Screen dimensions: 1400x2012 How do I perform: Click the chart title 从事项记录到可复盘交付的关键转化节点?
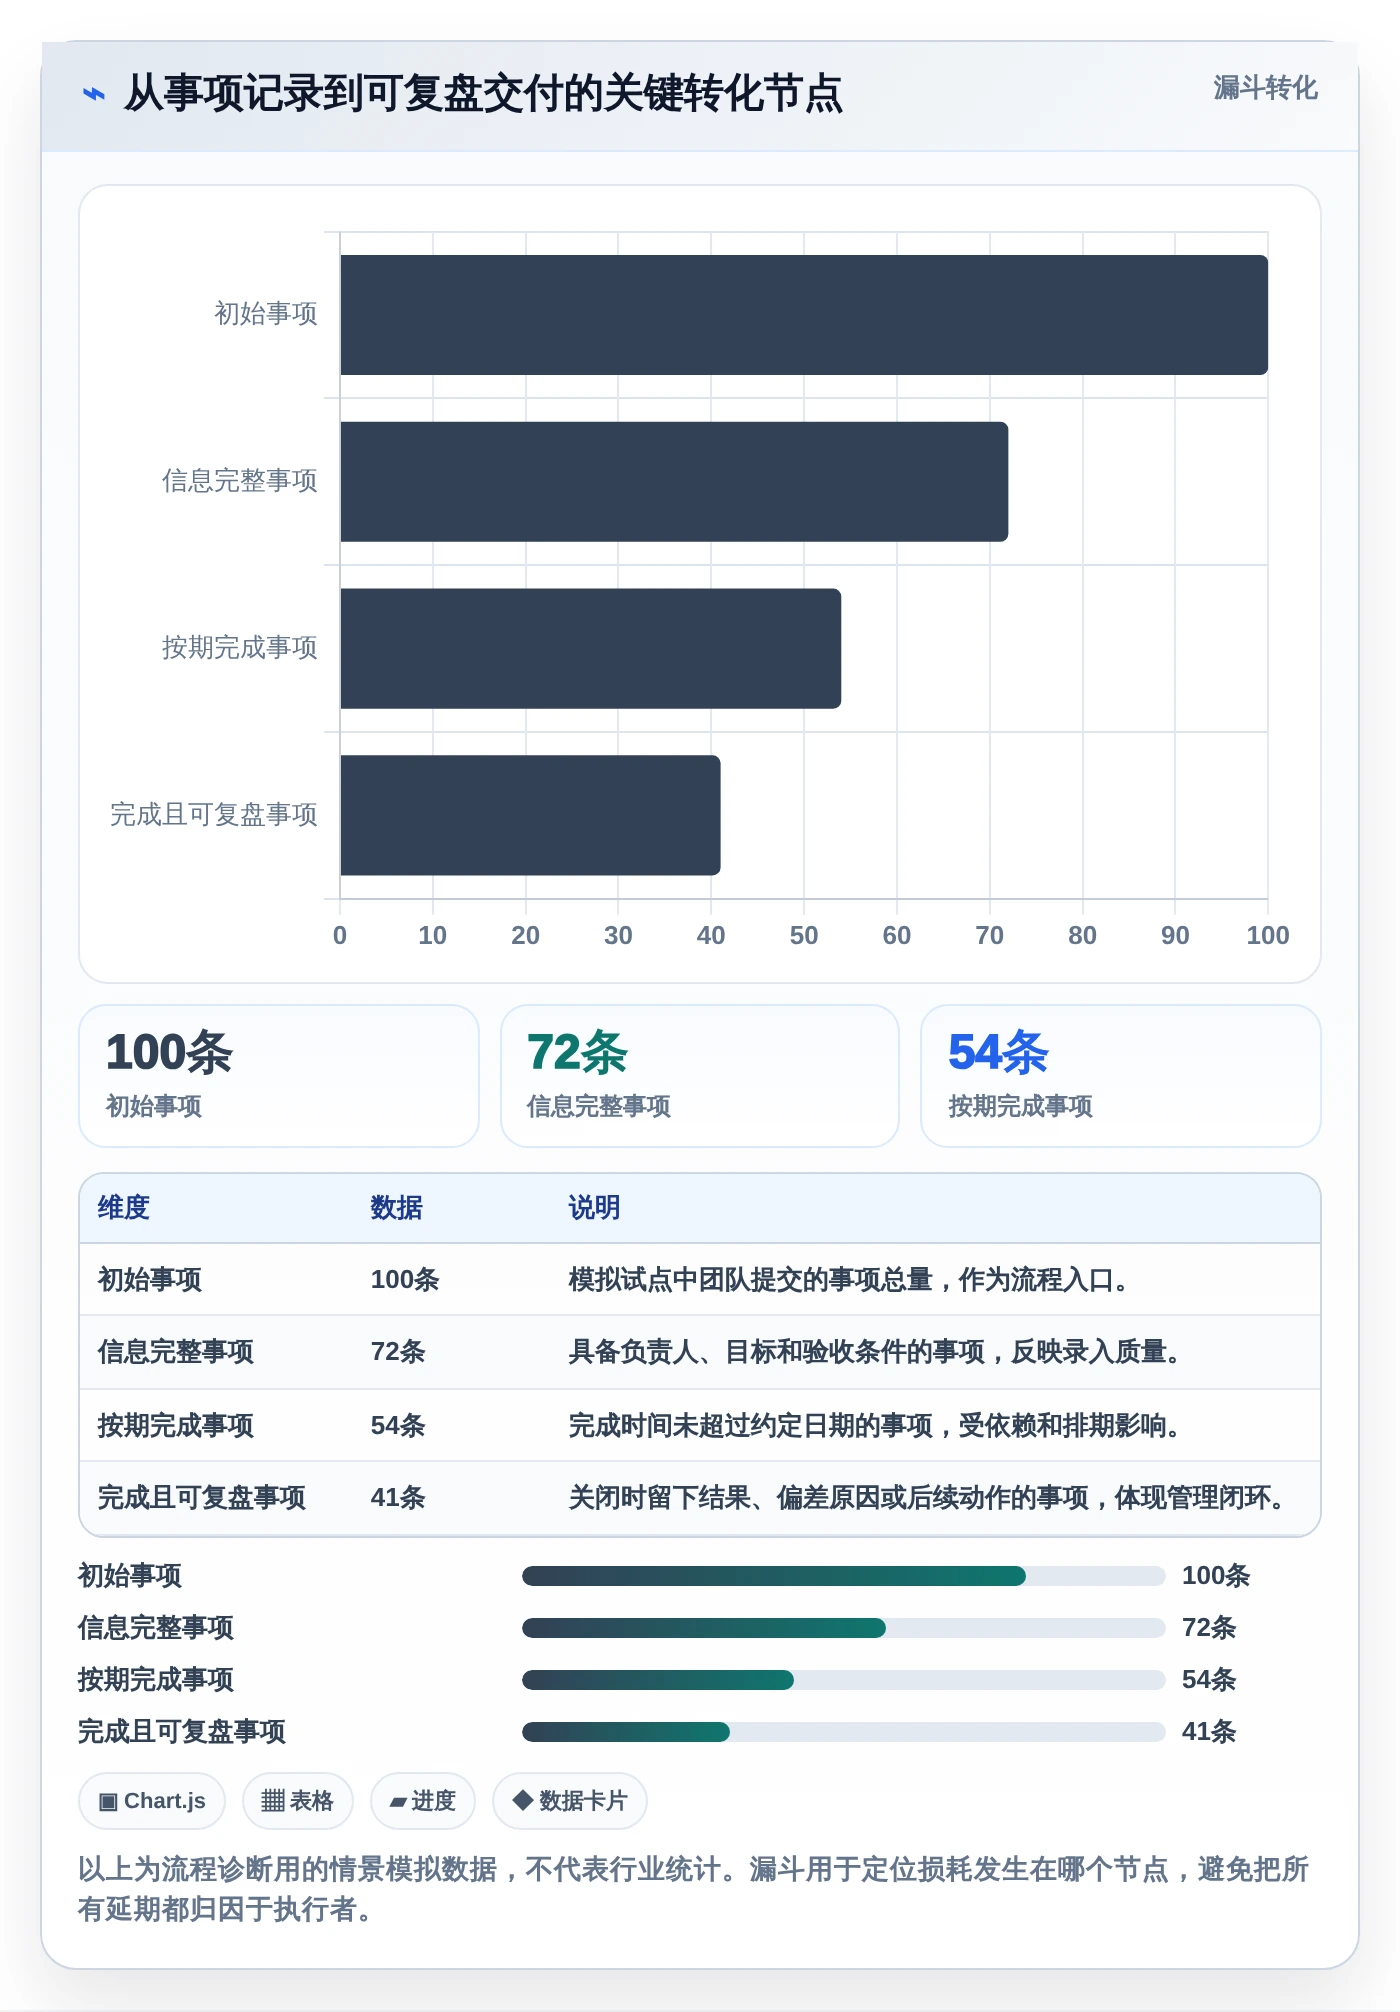point(483,94)
